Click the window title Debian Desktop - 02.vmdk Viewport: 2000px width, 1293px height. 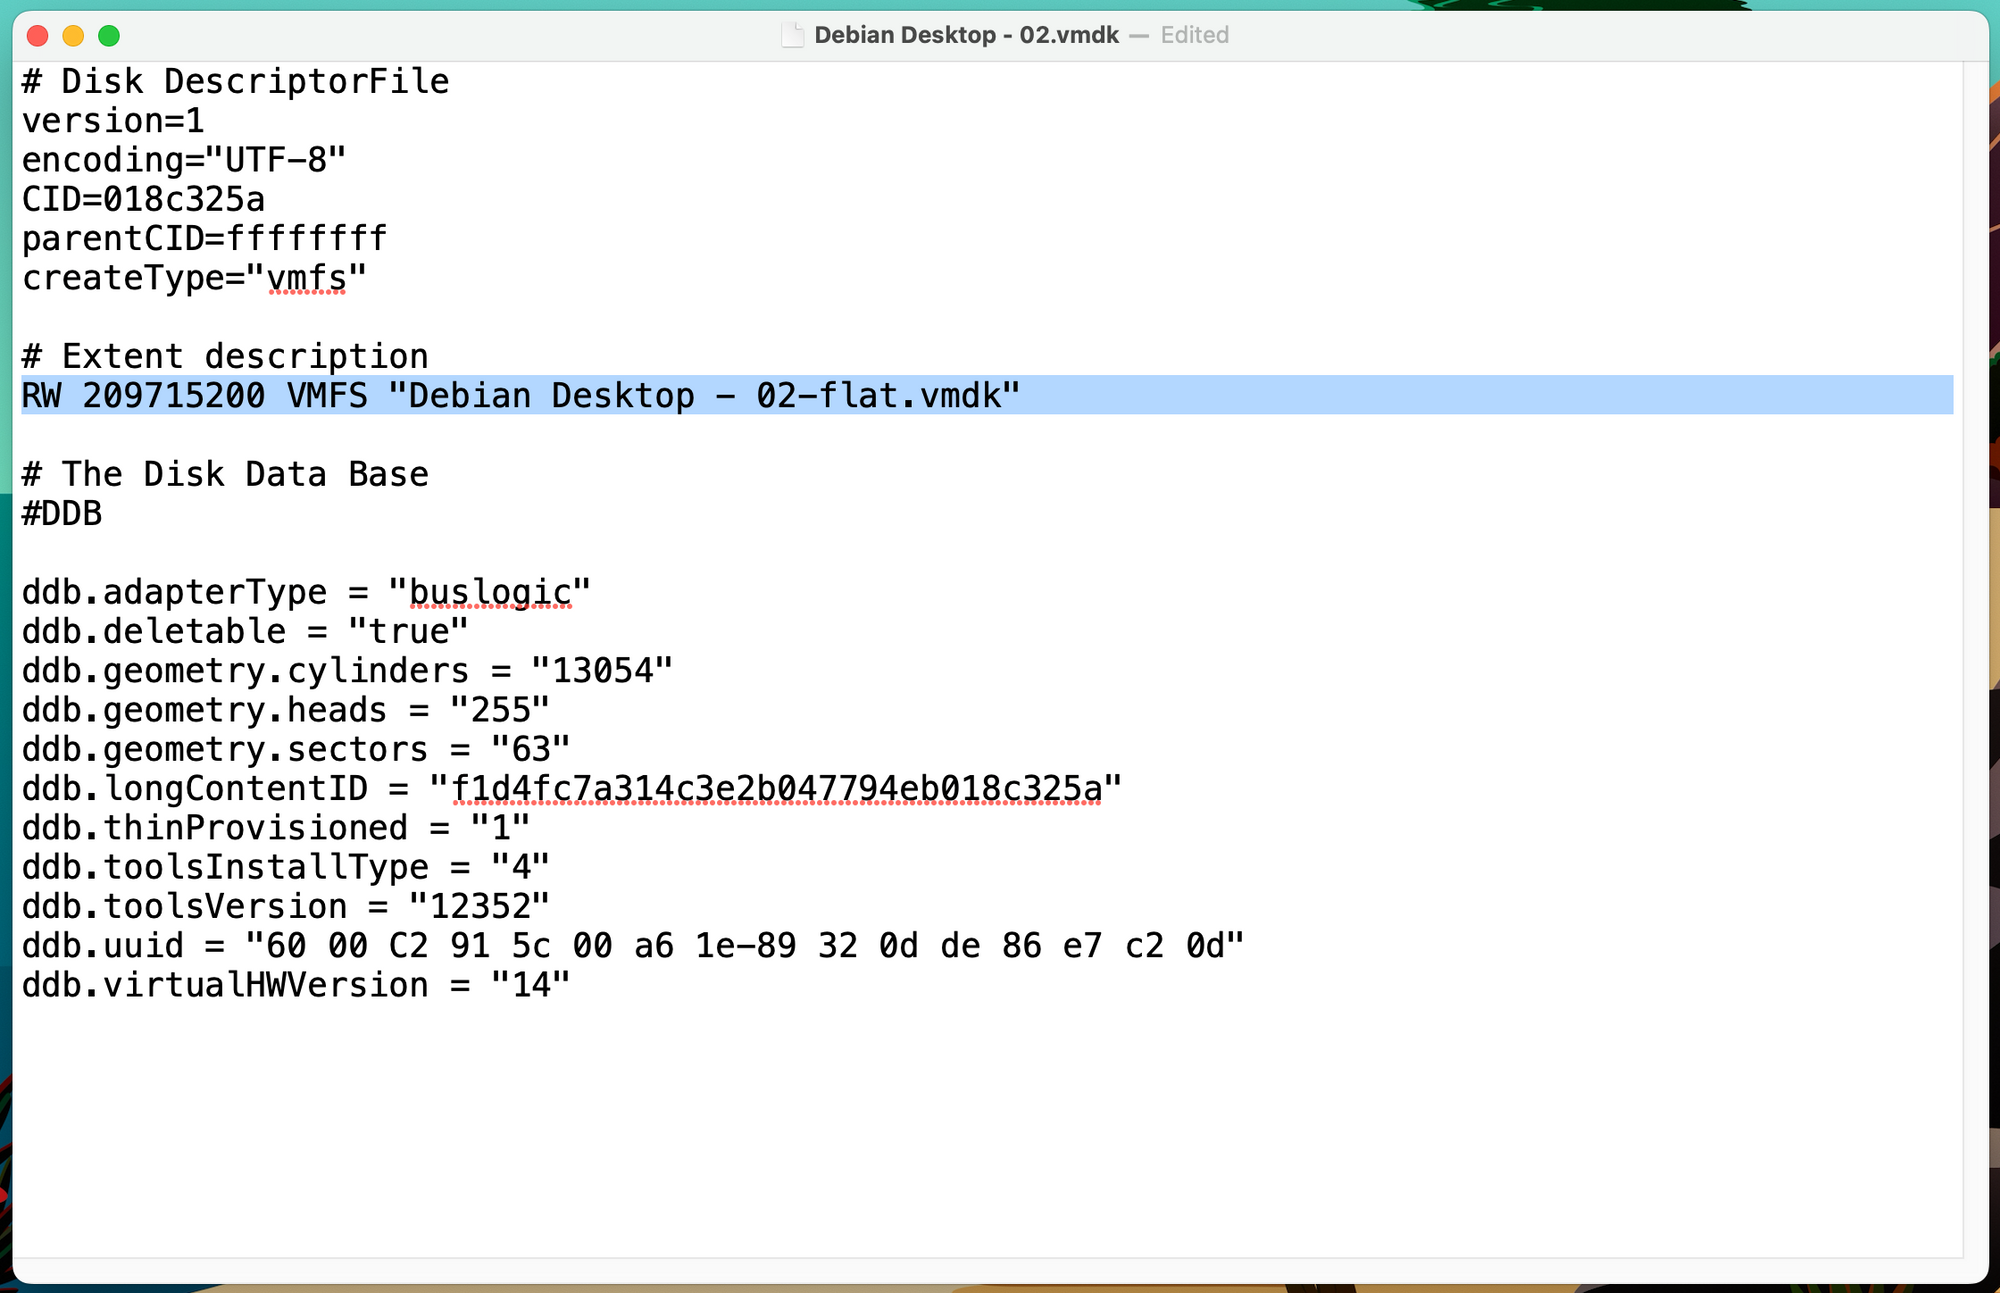(x=966, y=36)
